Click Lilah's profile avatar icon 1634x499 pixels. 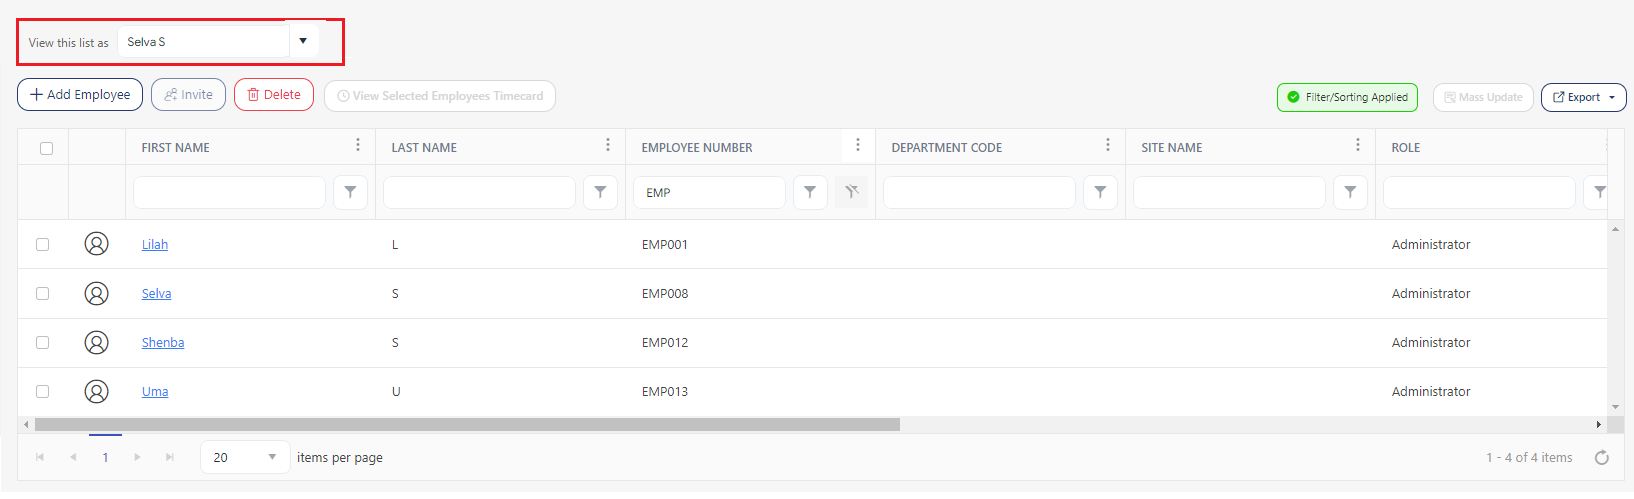pyautogui.click(x=96, y=244)
